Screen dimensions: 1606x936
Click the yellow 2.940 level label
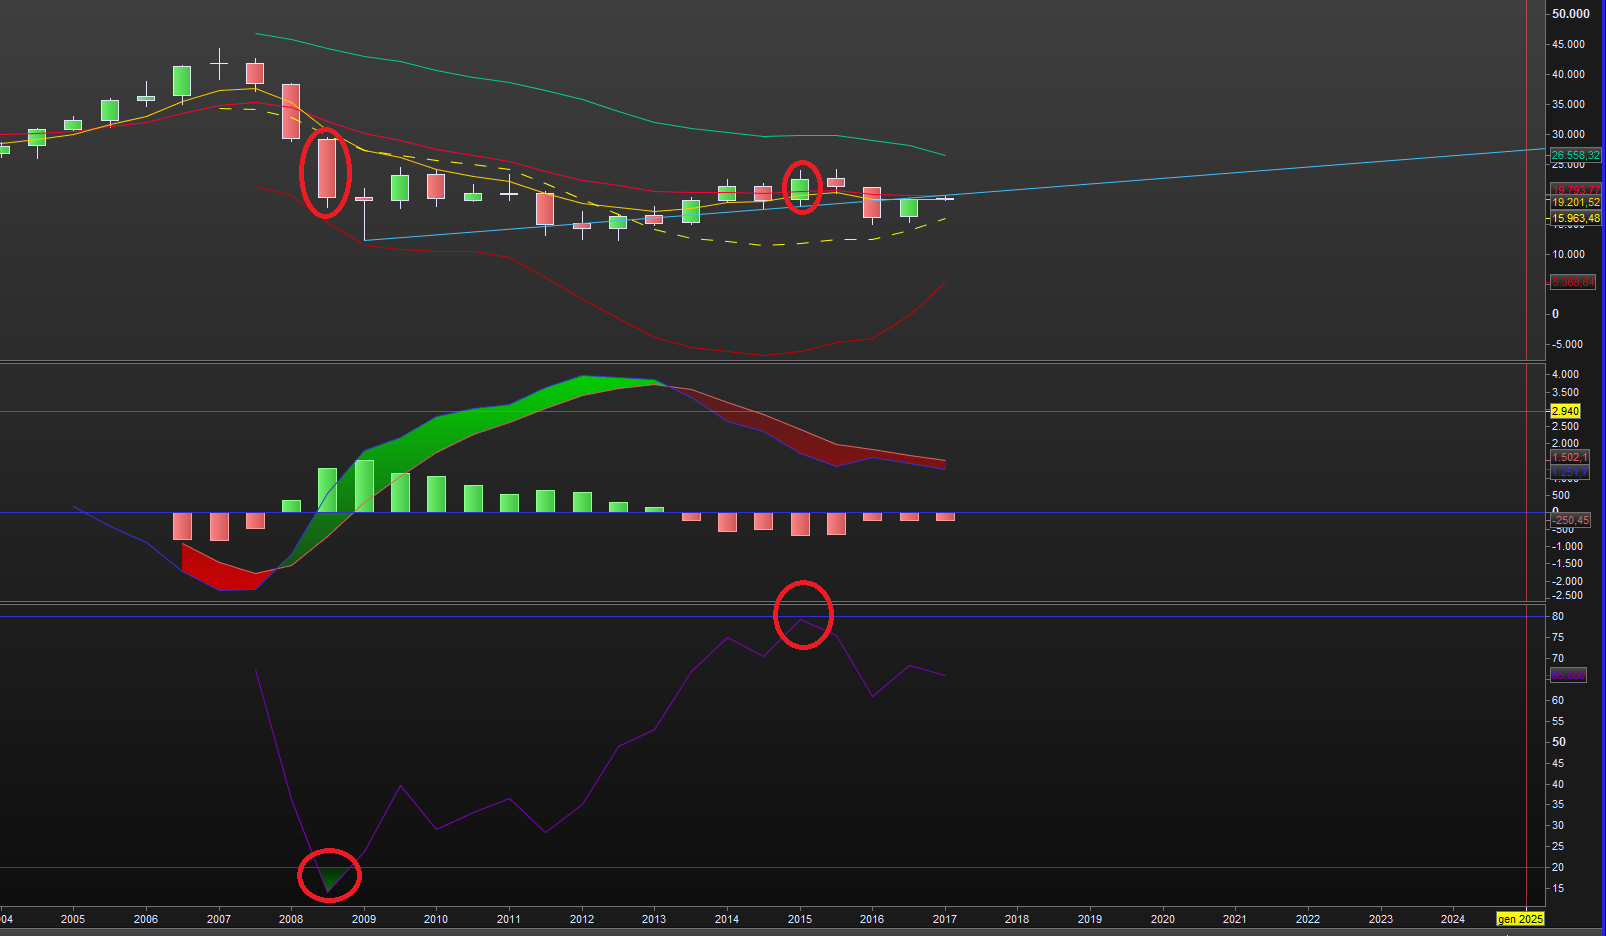pos(1565,411)
